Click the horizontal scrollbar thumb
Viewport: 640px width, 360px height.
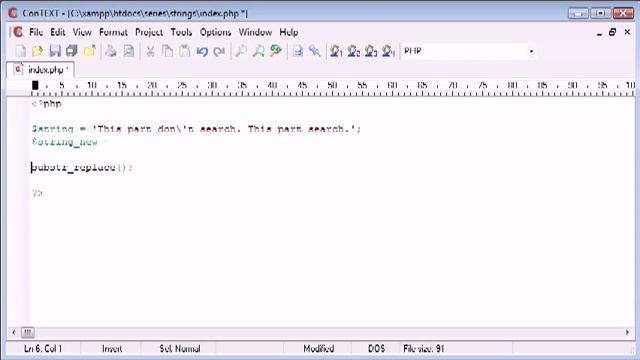(x=28, y=332)
